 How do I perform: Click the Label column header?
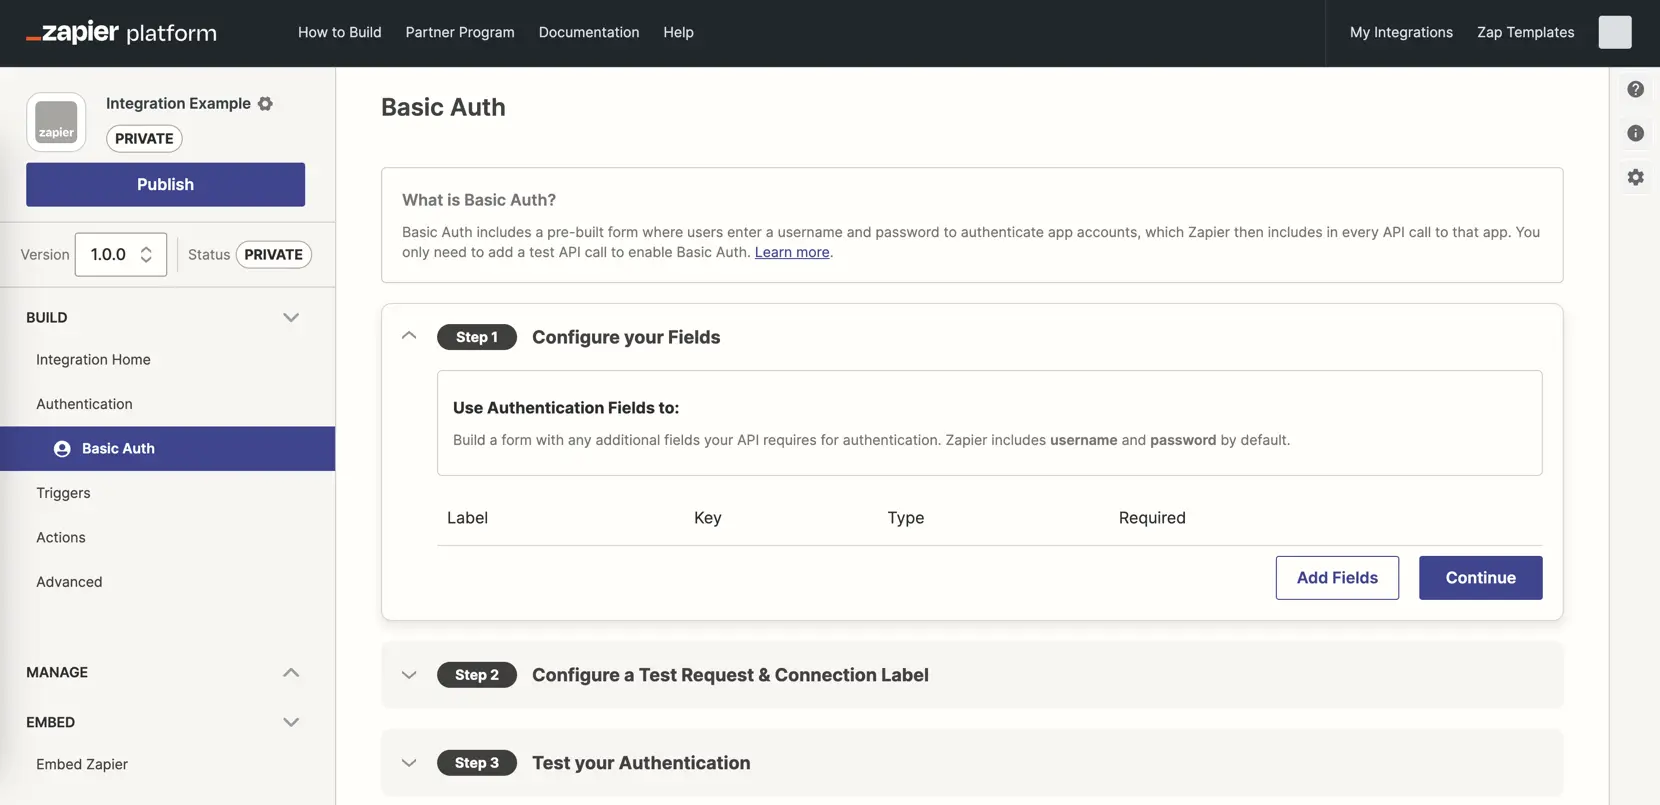click(x=467, y=518)
